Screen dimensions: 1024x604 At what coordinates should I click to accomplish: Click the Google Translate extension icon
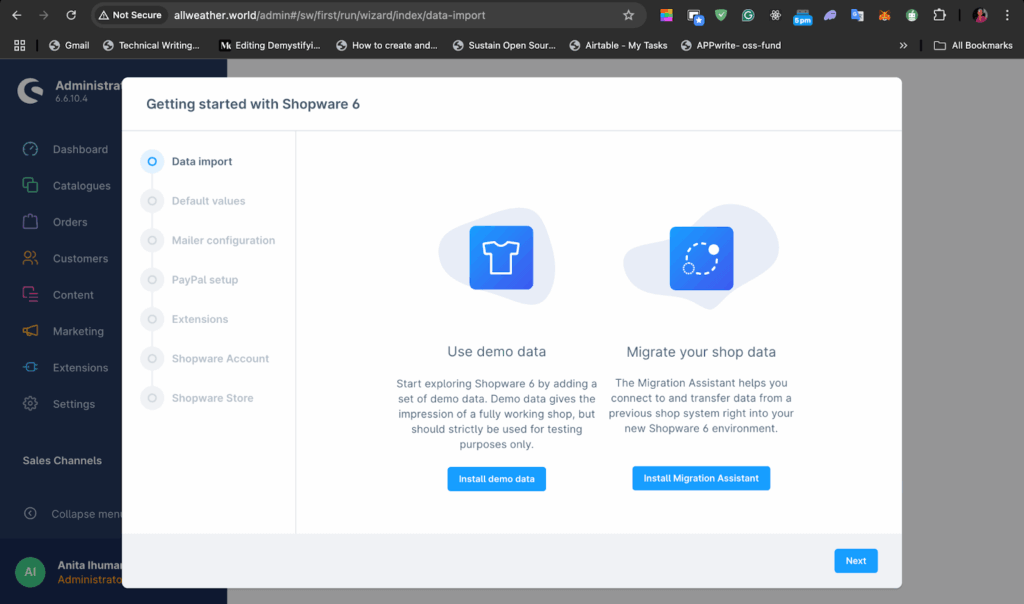click(x=857, y=15)
